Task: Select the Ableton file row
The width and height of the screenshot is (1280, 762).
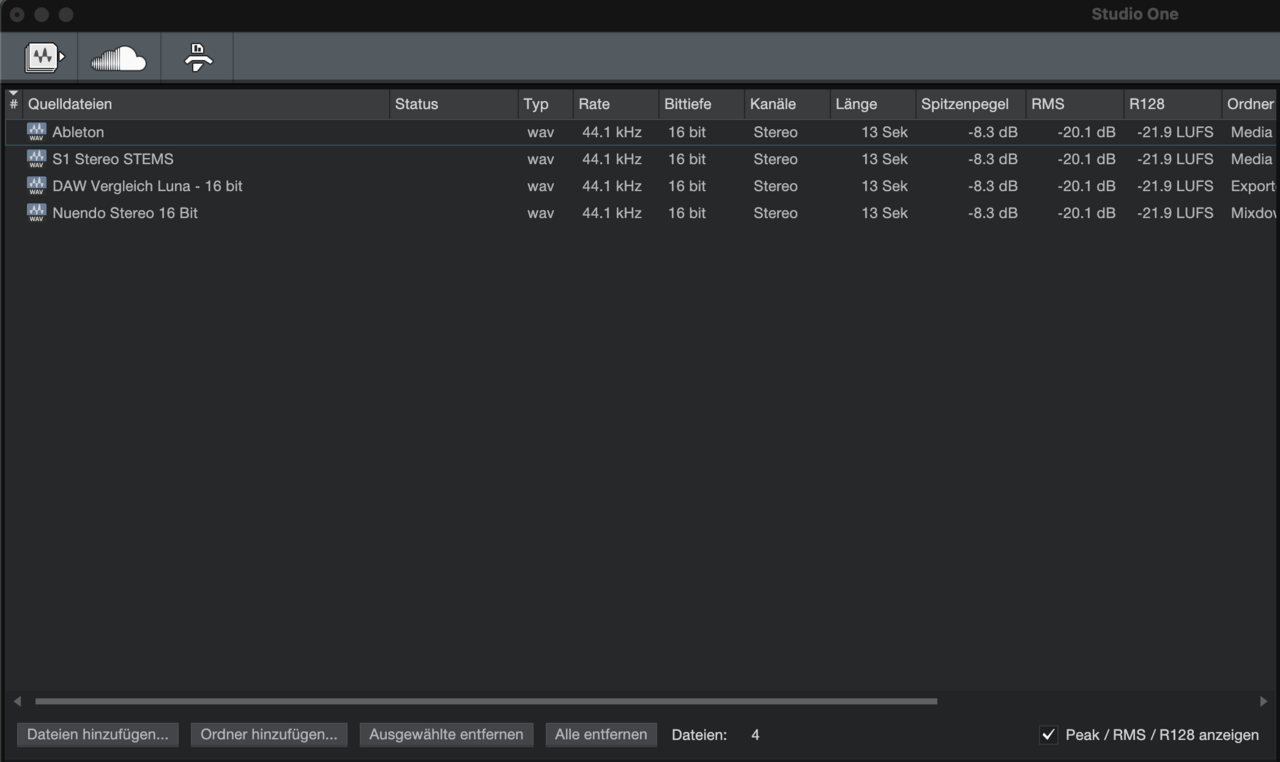Action: (x=642, y=132)
